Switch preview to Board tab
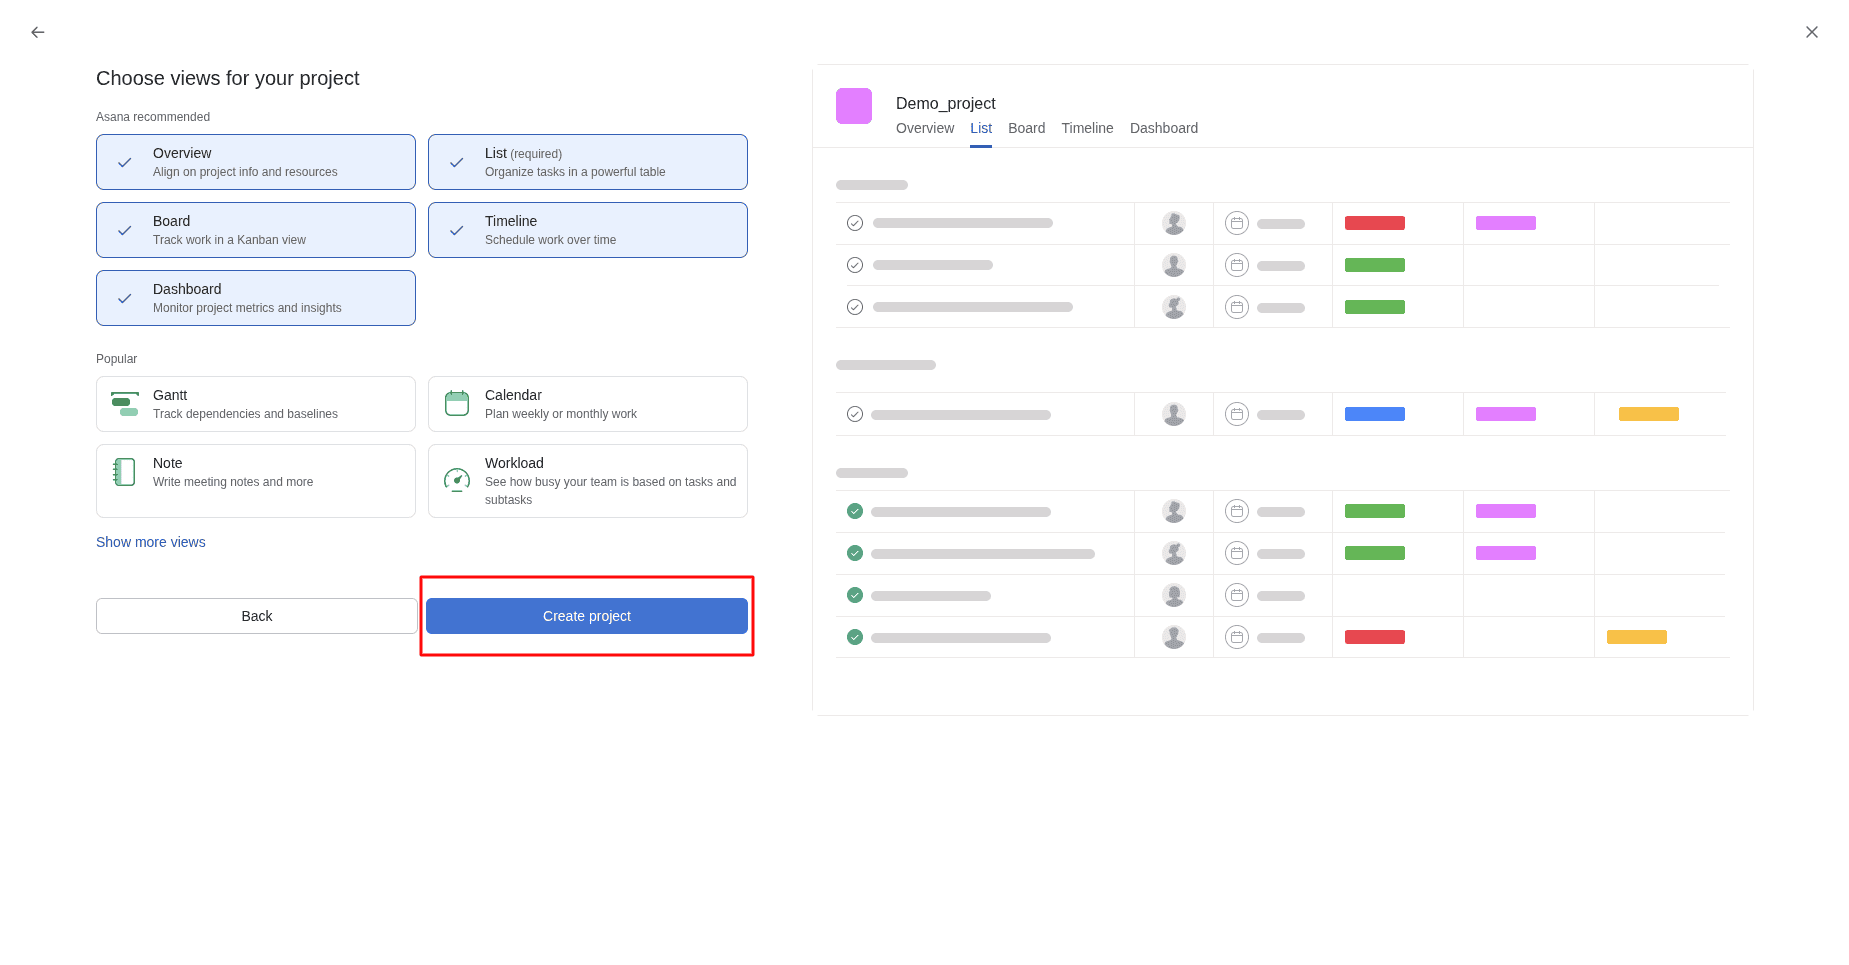The height and width of the screenshot is (965, 1849). coord(1027,128)
